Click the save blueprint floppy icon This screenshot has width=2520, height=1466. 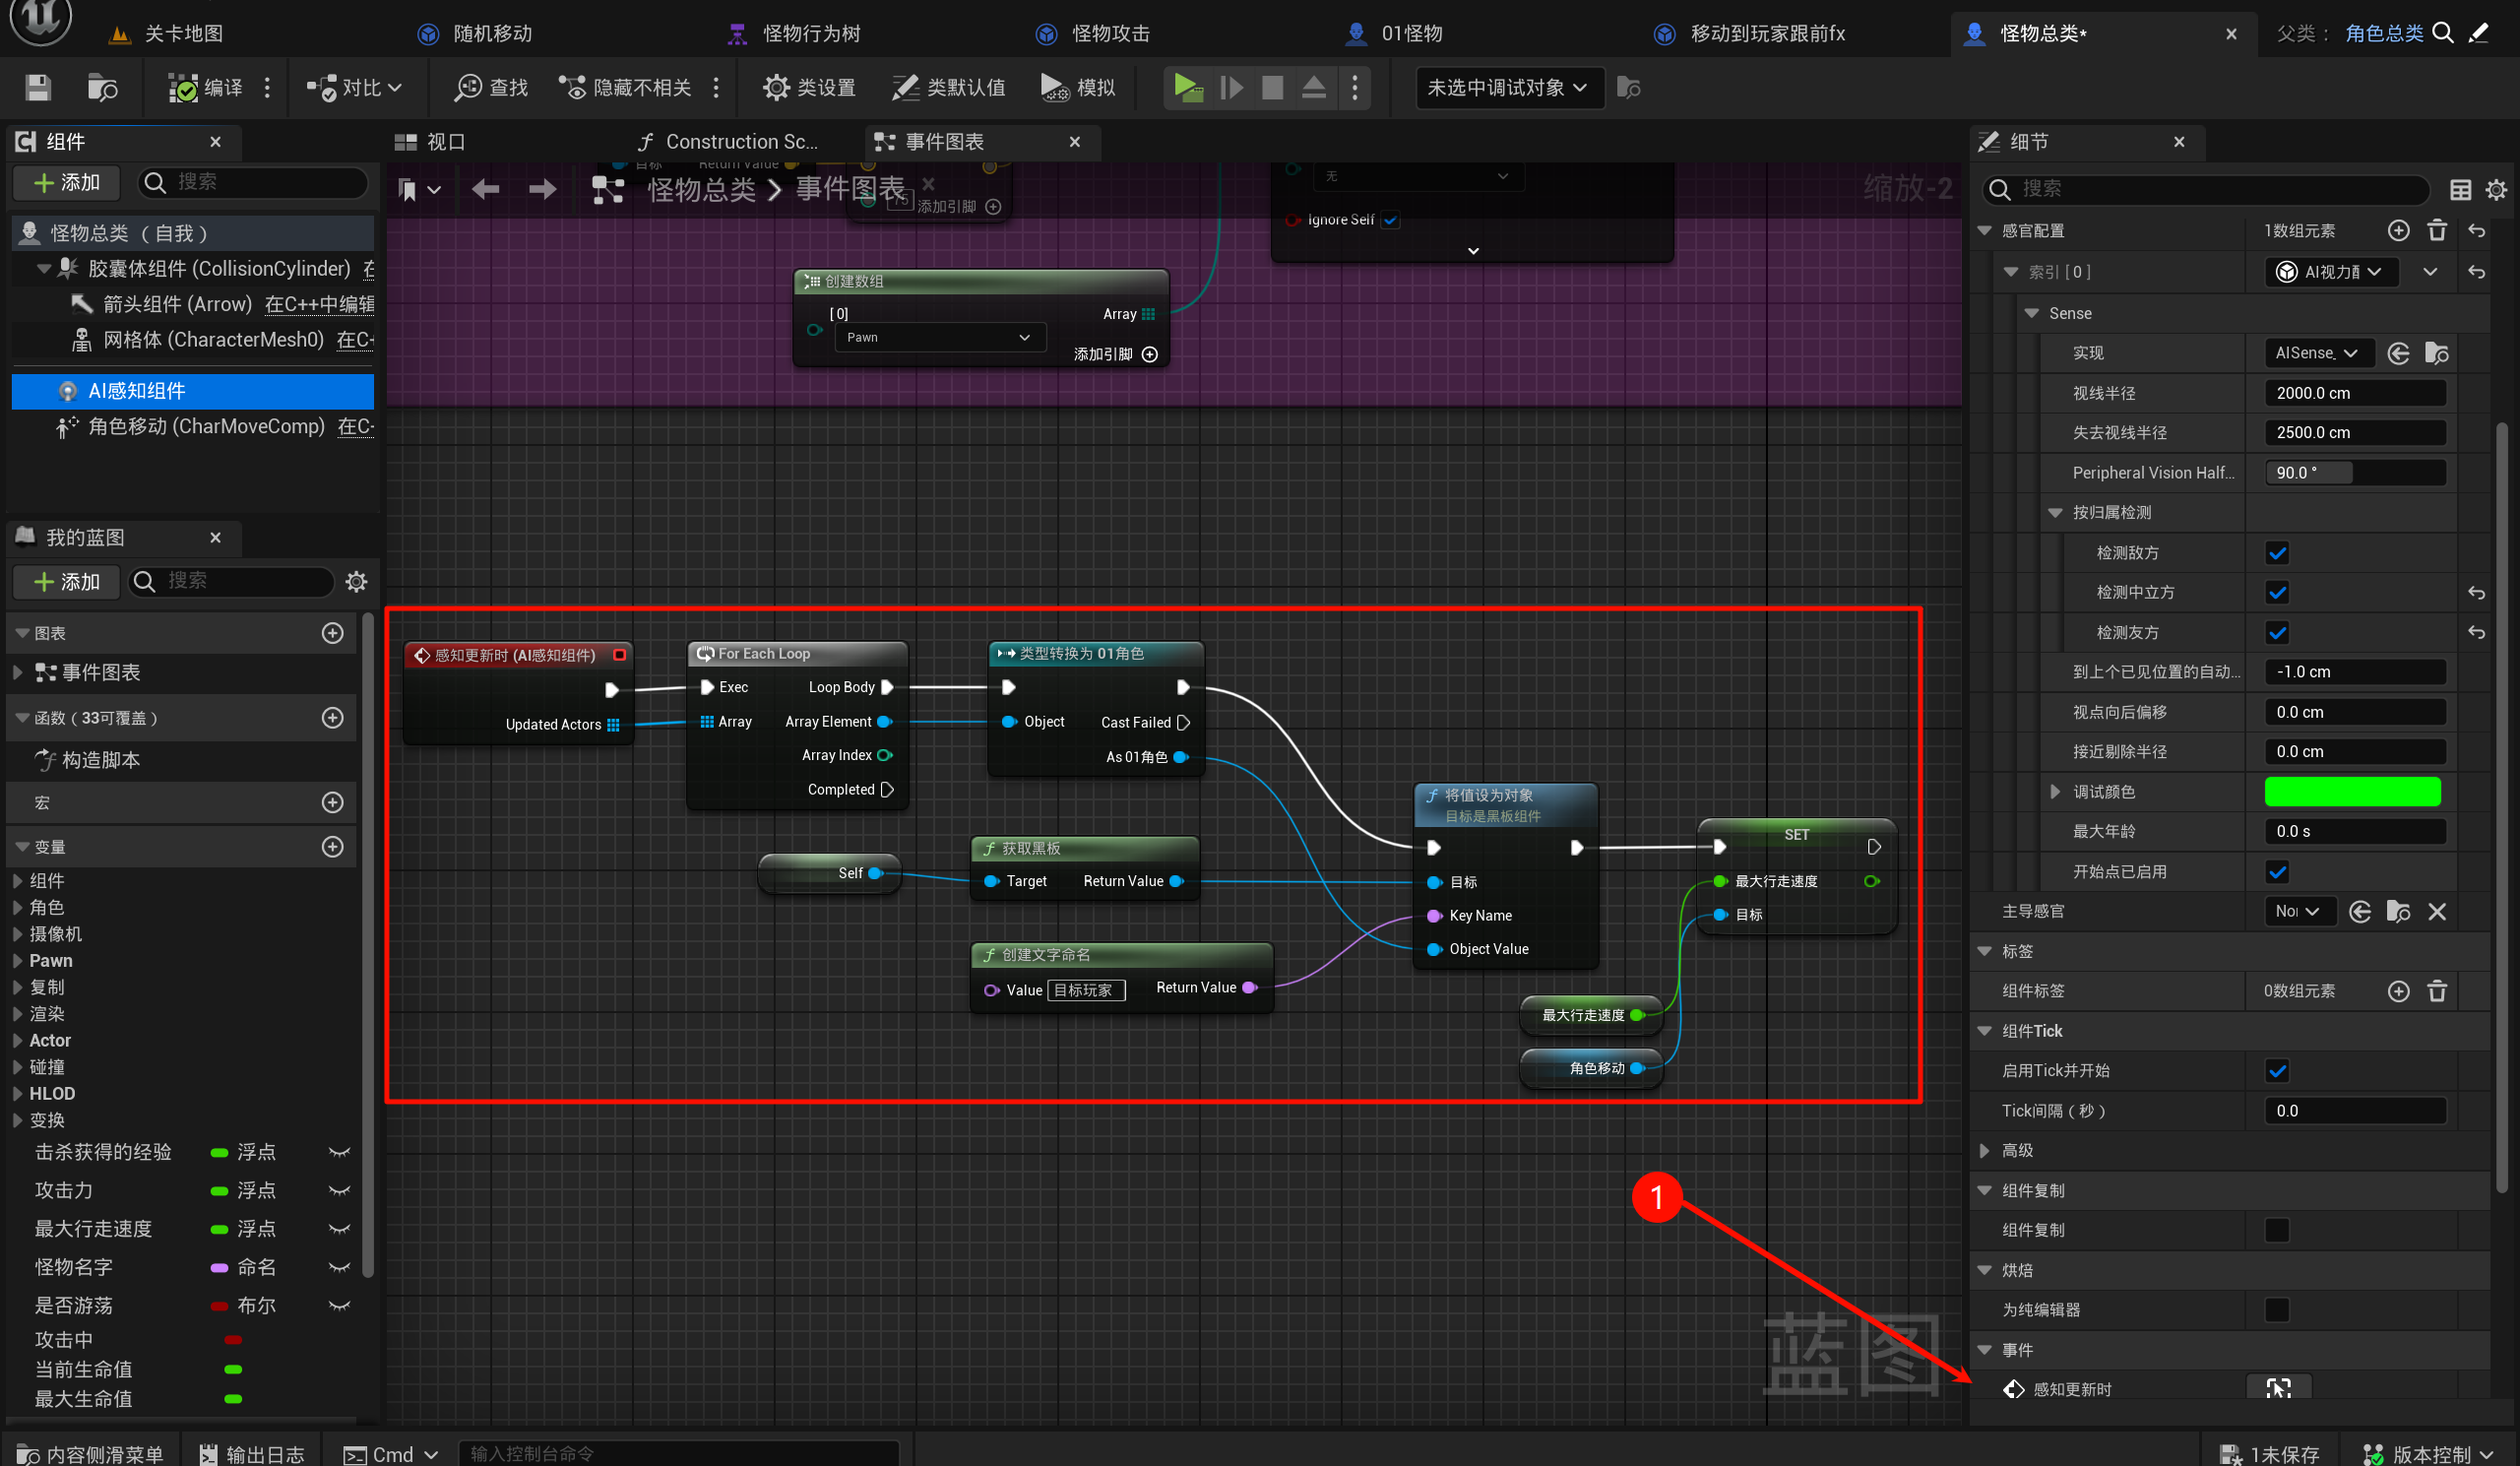point(38,88)
